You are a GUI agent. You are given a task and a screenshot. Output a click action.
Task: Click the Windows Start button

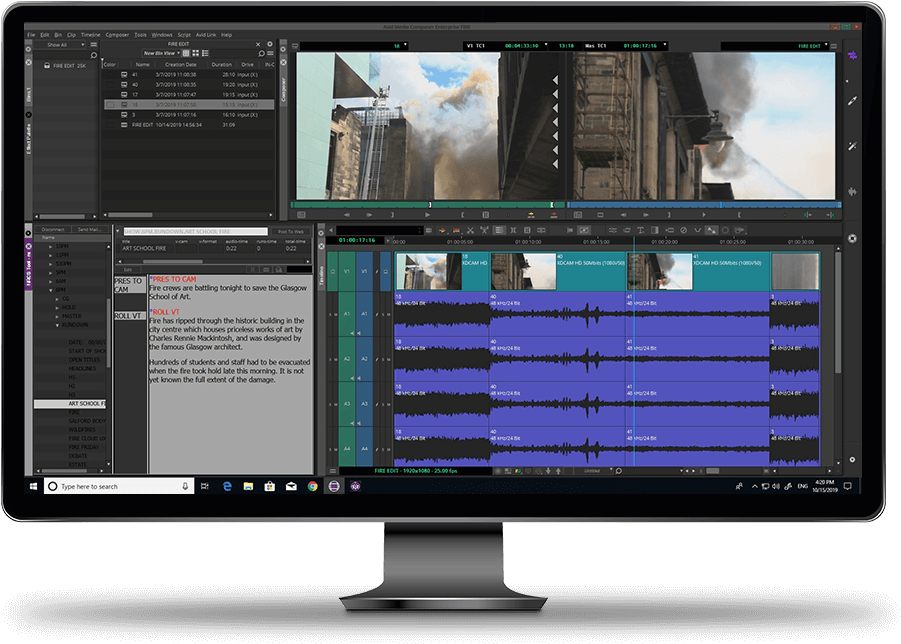coord(36,486)
